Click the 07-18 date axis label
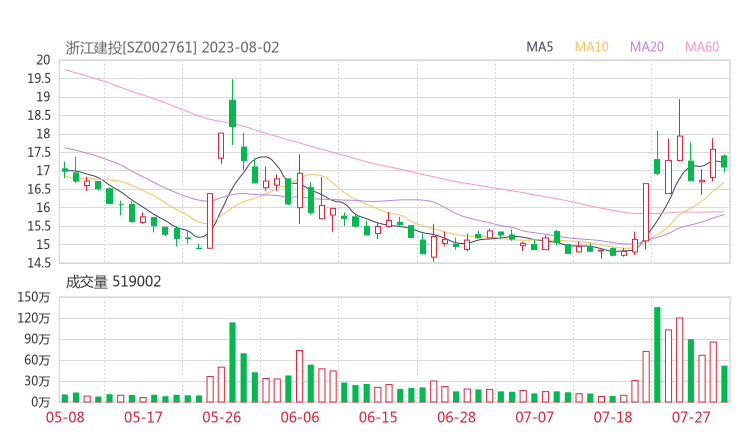Image resolution: width=740 pixels, height=440 pixels. coord(613,417)
